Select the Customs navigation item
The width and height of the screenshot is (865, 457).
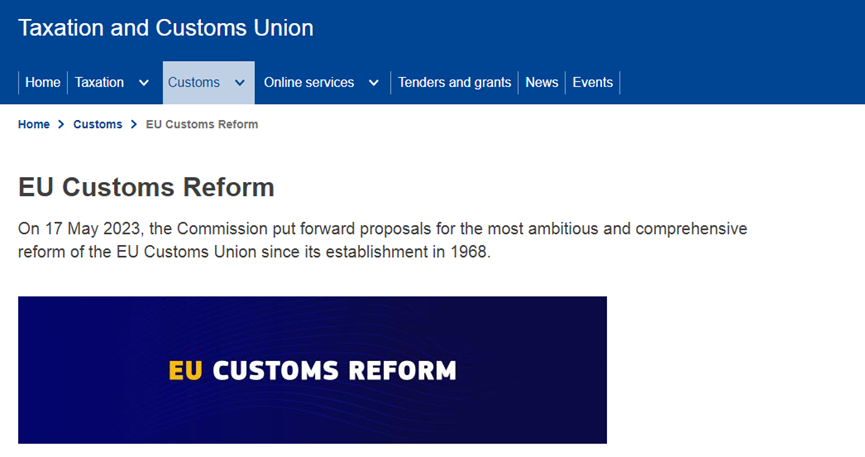point(194,82)
